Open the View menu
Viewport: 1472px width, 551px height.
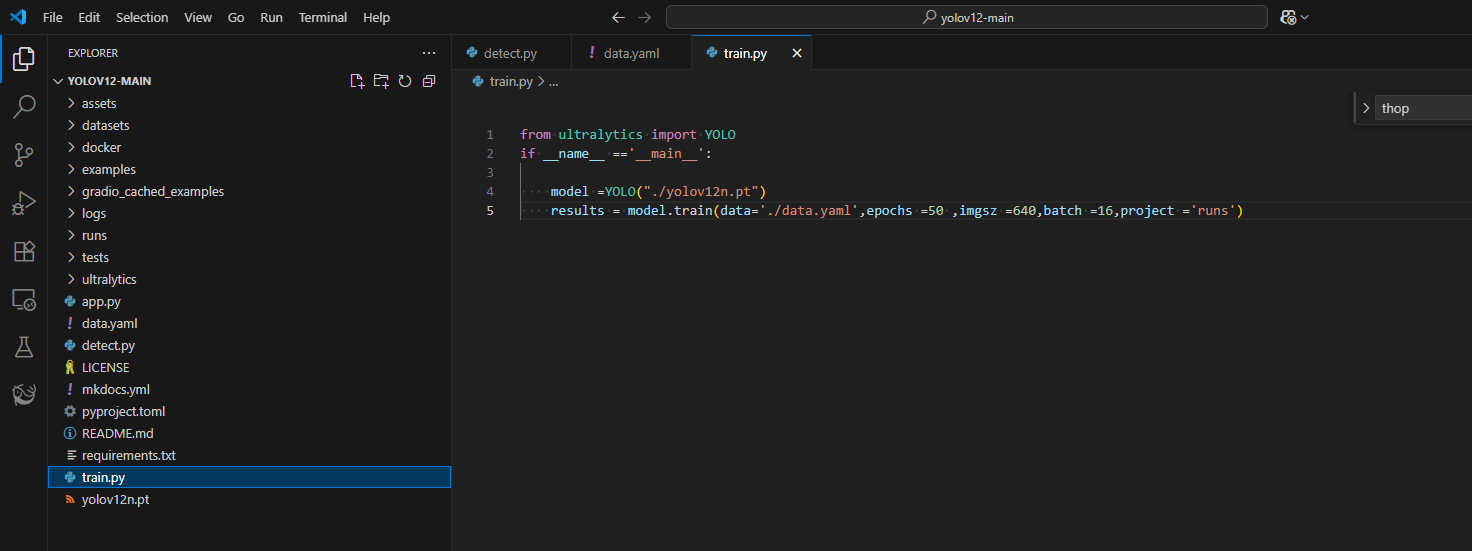tap(198, 17)
